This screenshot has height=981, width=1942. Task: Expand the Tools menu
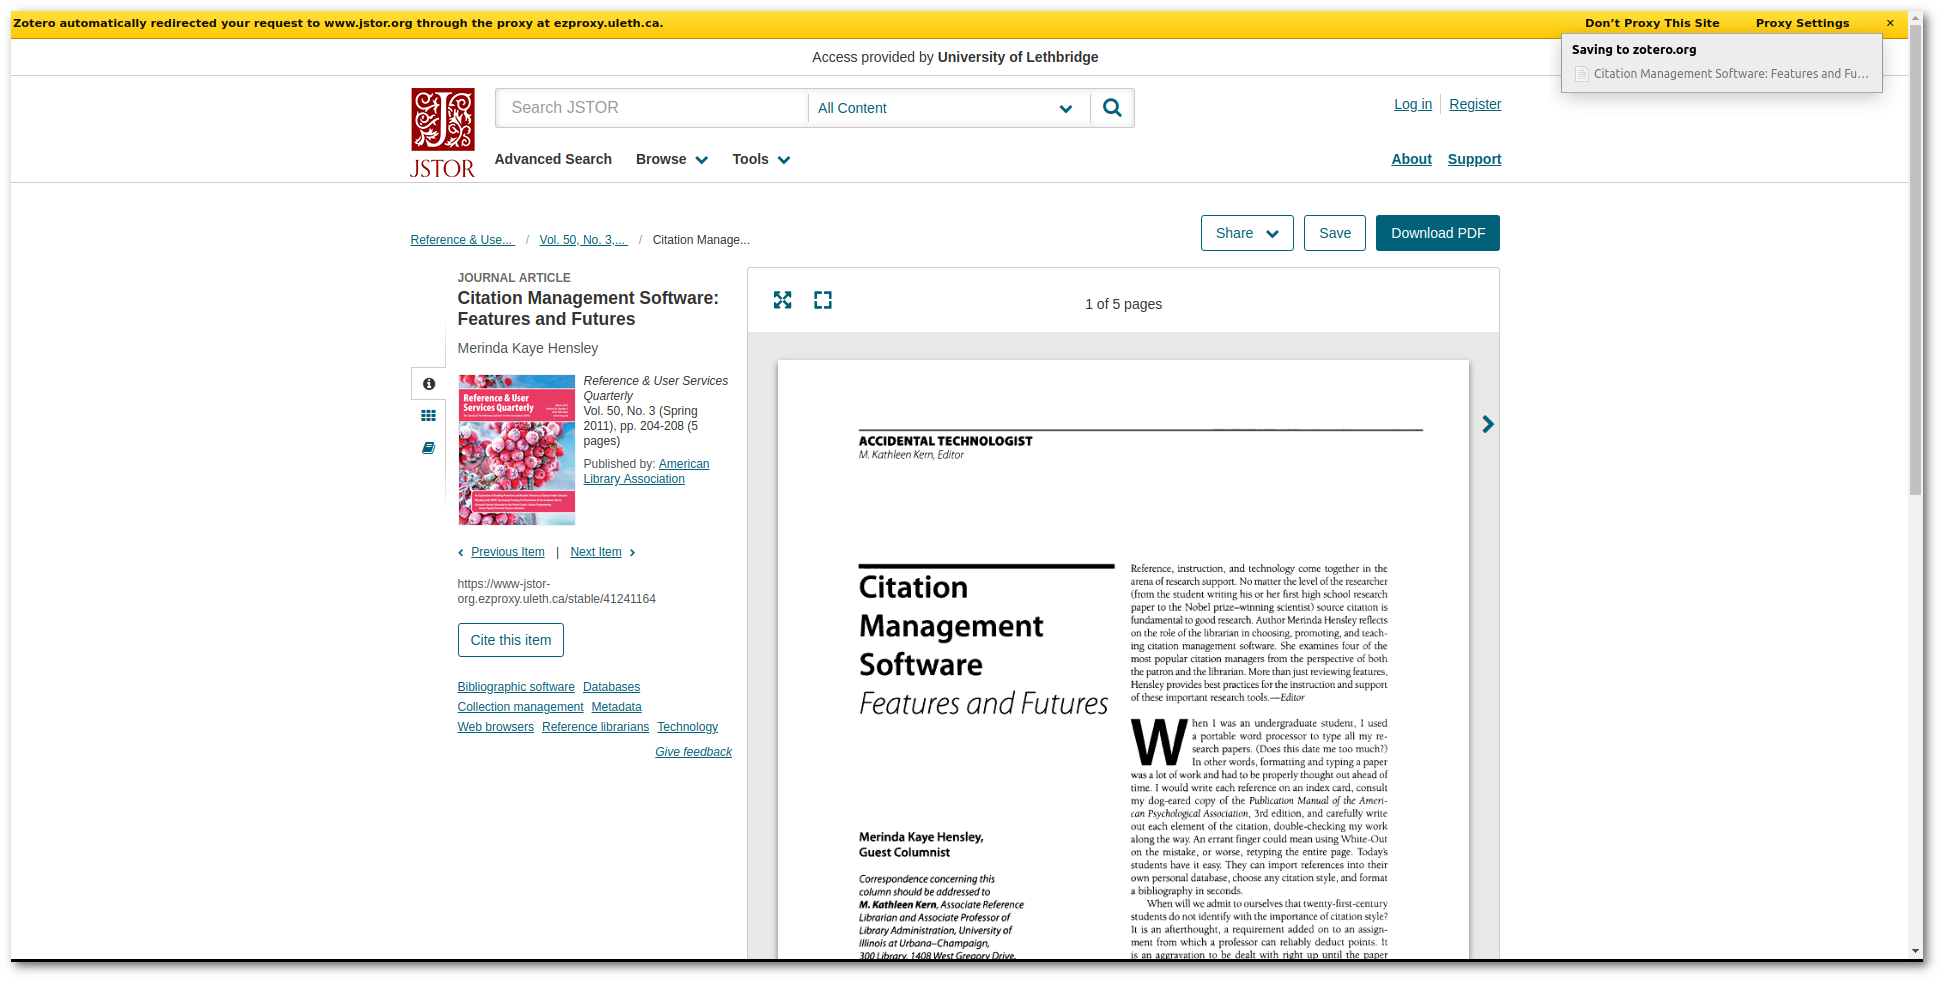pyautogui.click(x=761, y=159)
